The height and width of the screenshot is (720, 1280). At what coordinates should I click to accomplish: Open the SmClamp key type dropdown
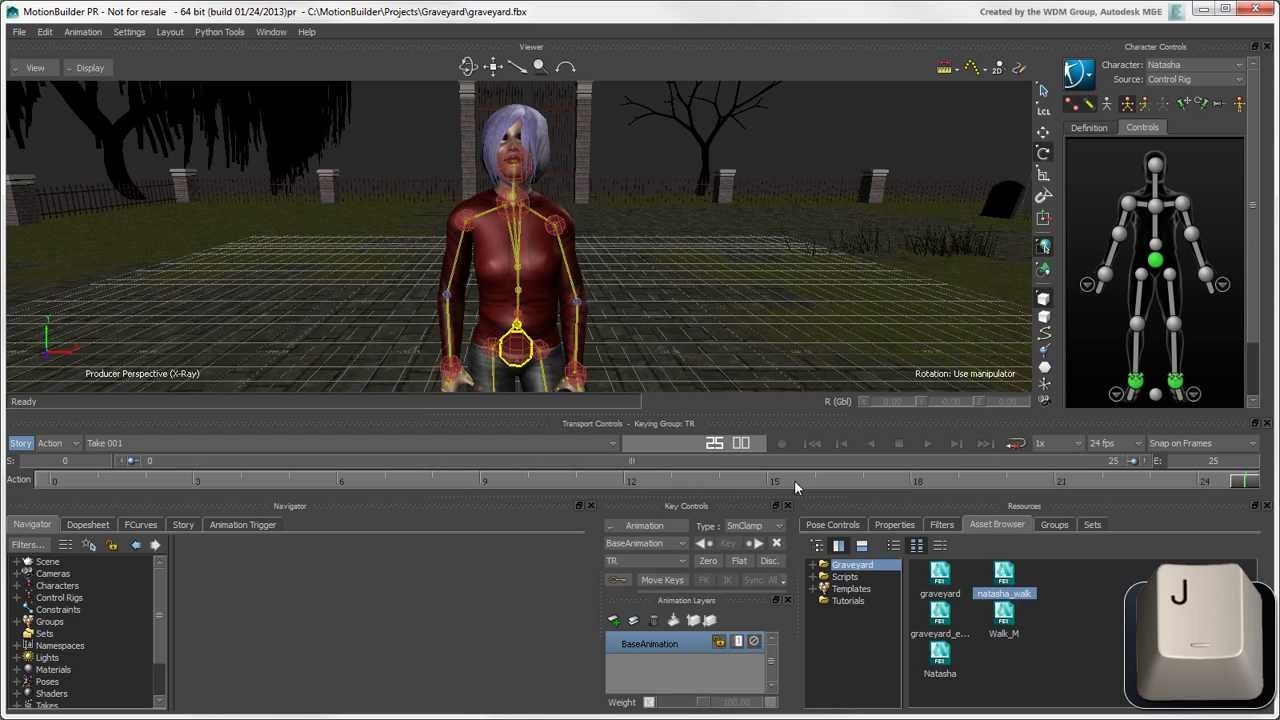[753, 525]
